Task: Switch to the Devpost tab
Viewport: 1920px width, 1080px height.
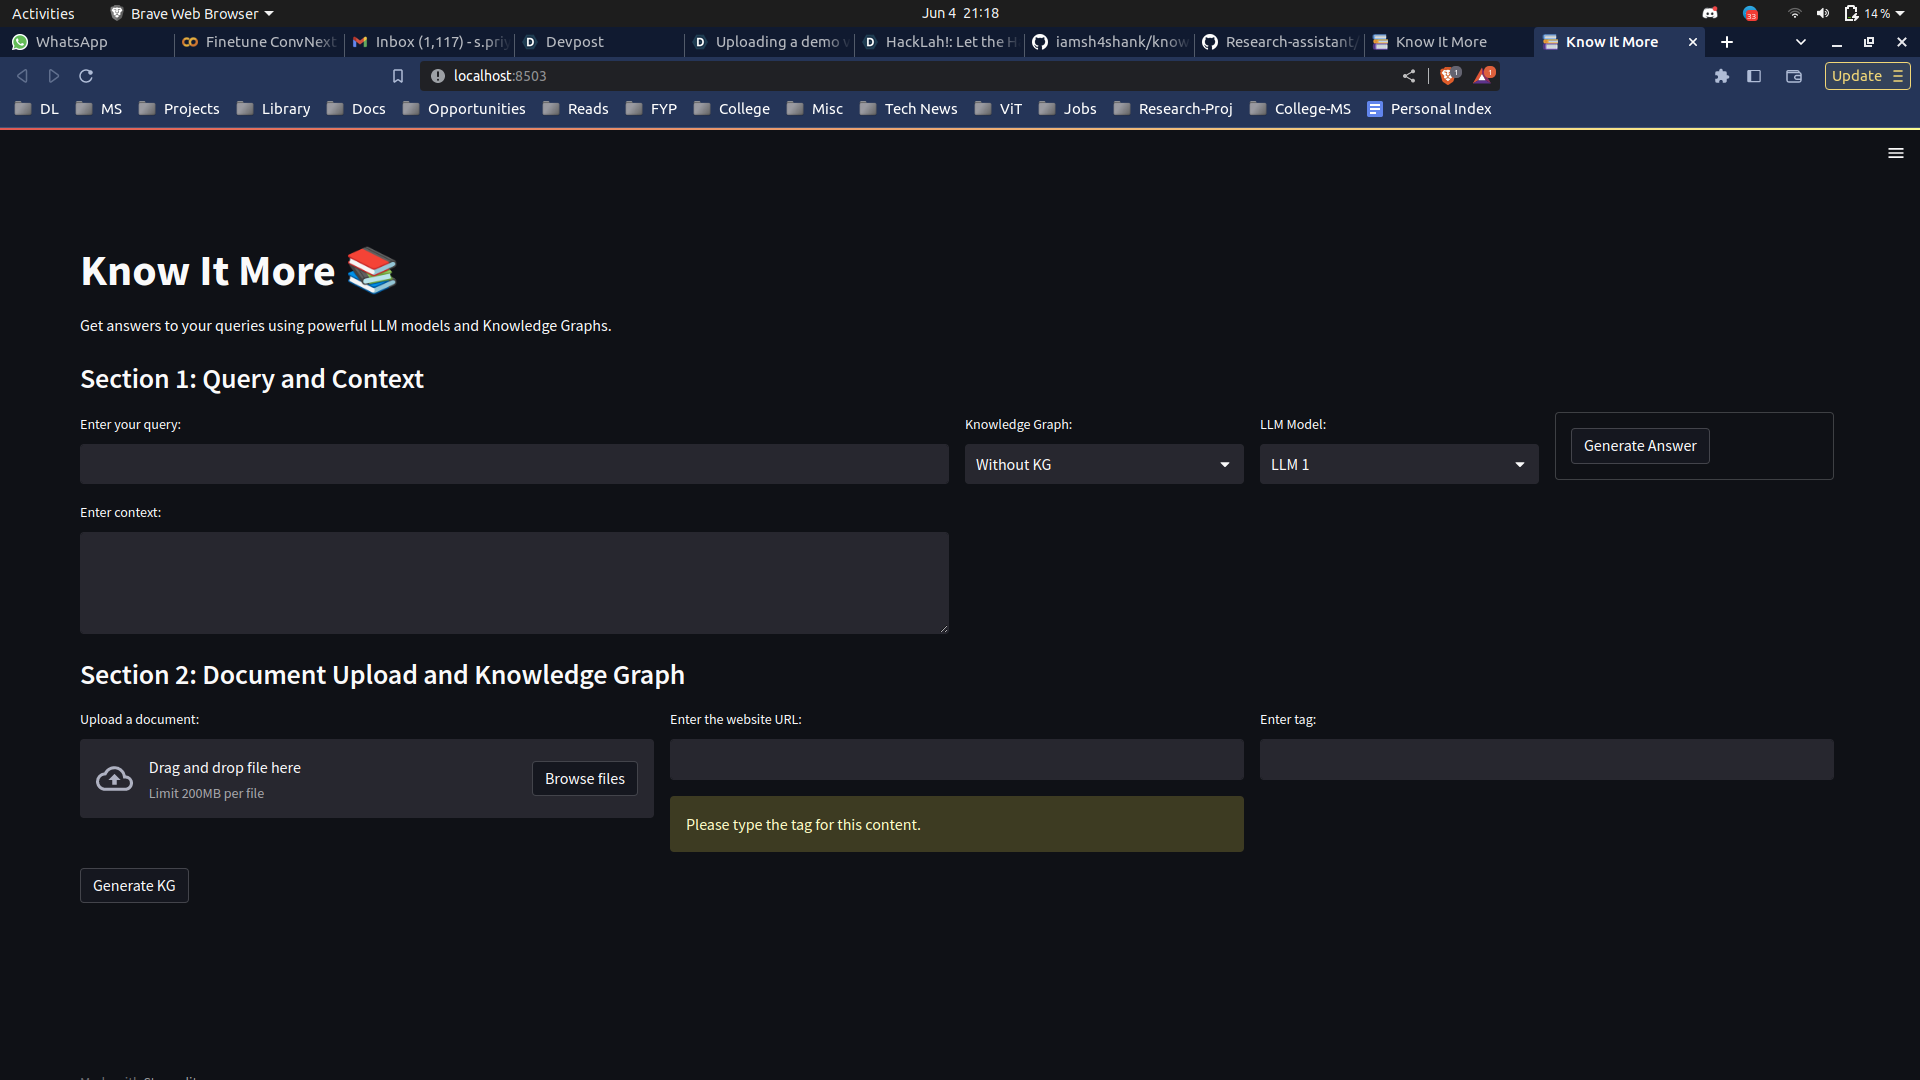Action: (575, 42)
